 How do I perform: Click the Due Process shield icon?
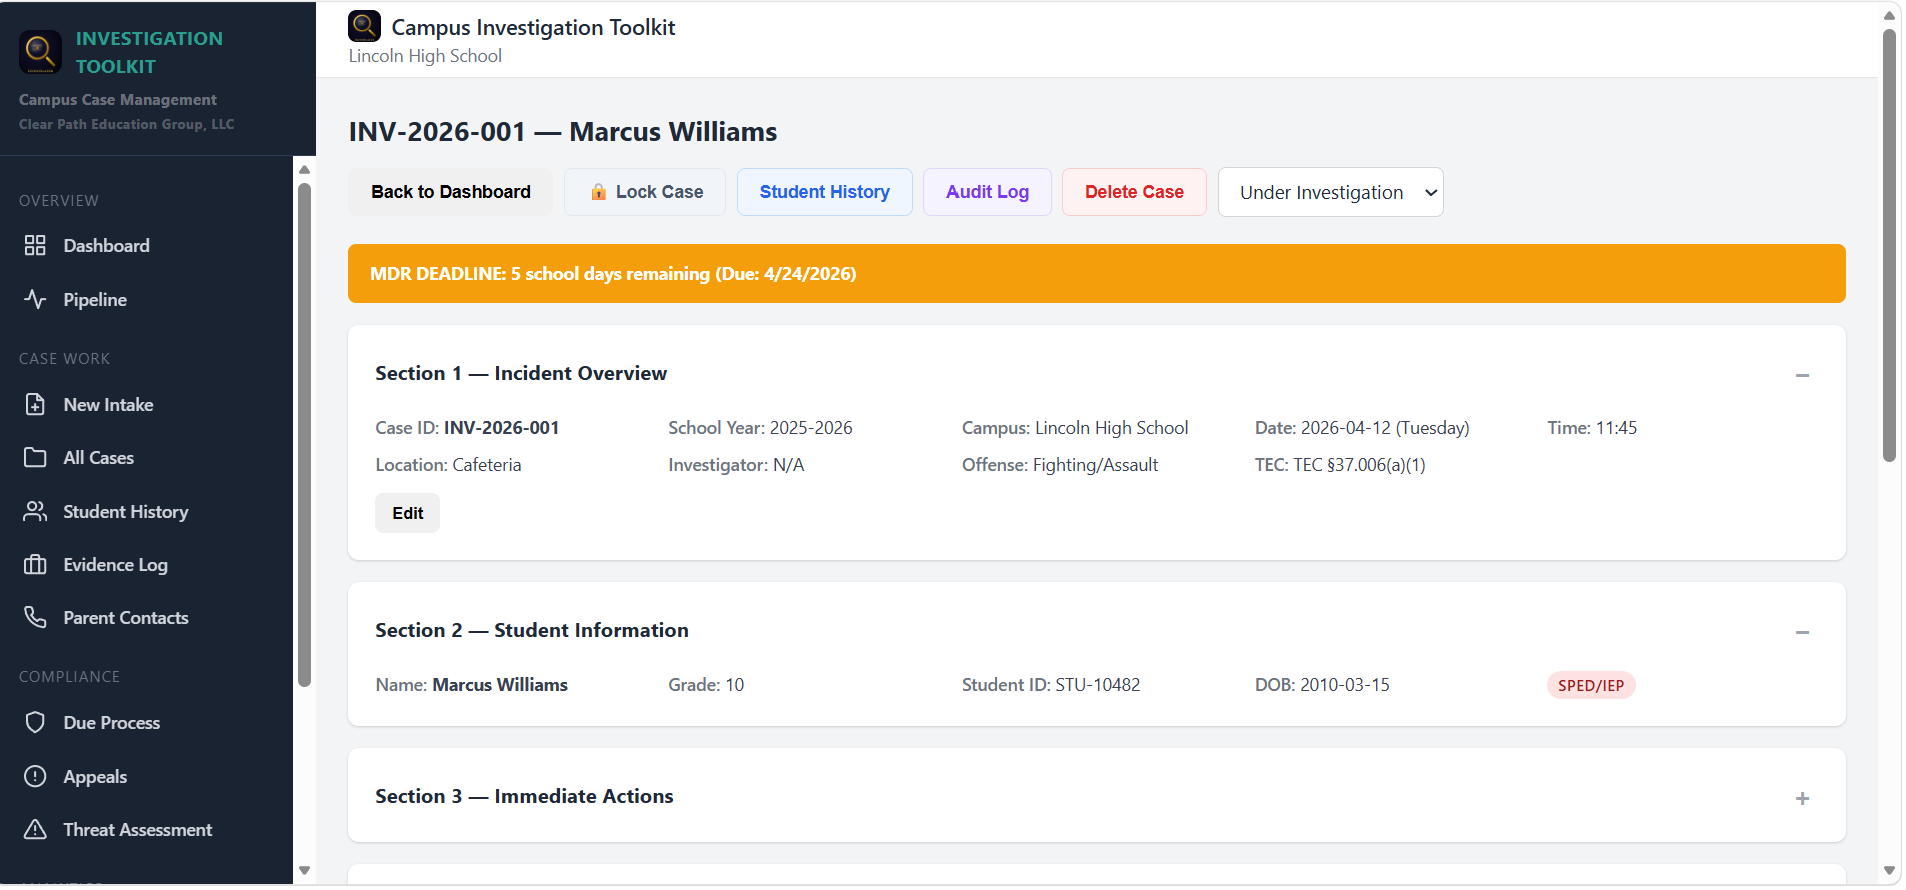(35, 723)
